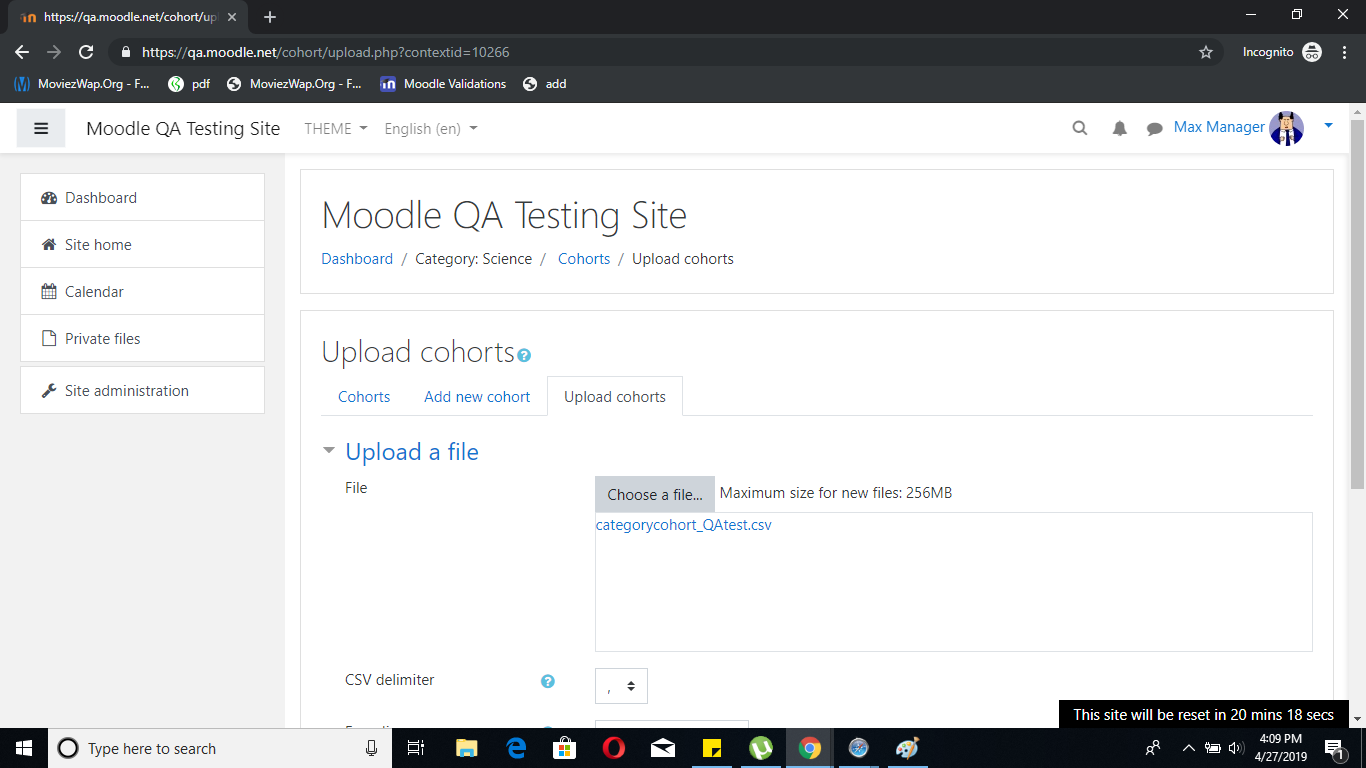Open a new browser tab with plus

pos(270,17)
